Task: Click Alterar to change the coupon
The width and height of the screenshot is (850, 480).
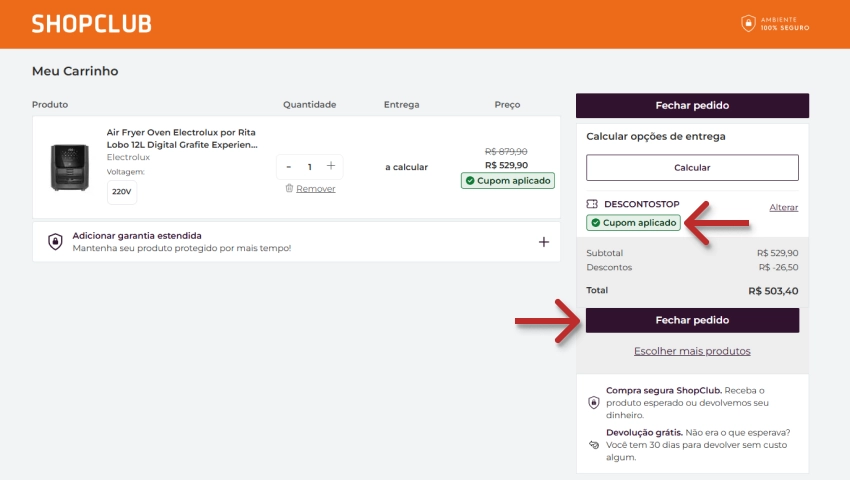Action: tap(783, 207)
